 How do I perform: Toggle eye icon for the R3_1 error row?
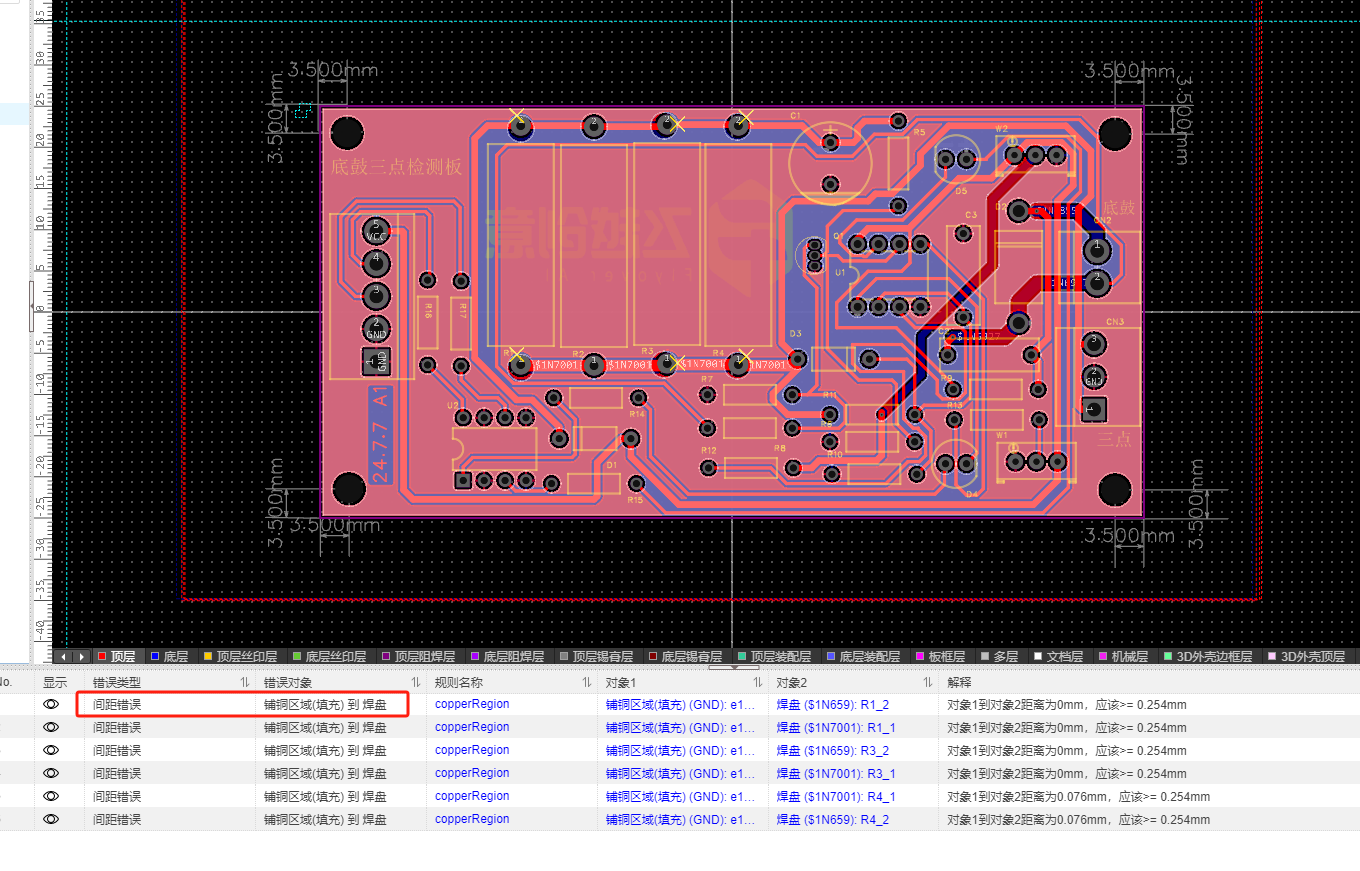click(51, 774)
